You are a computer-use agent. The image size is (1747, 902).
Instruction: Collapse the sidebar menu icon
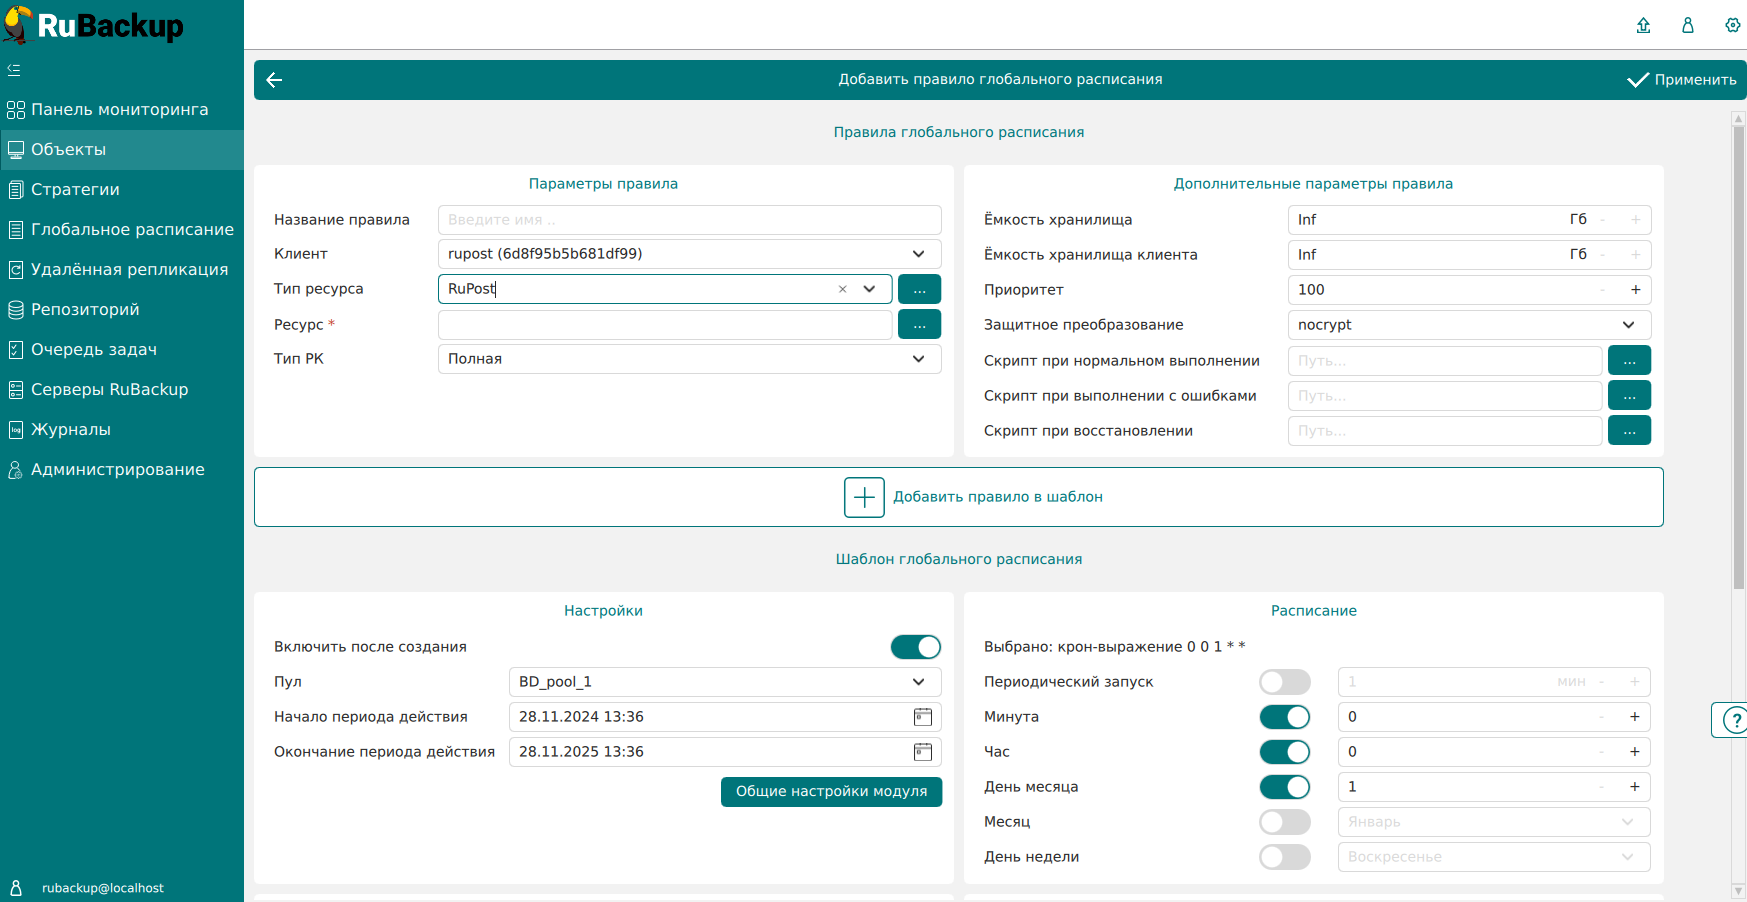tap(14, 70)
